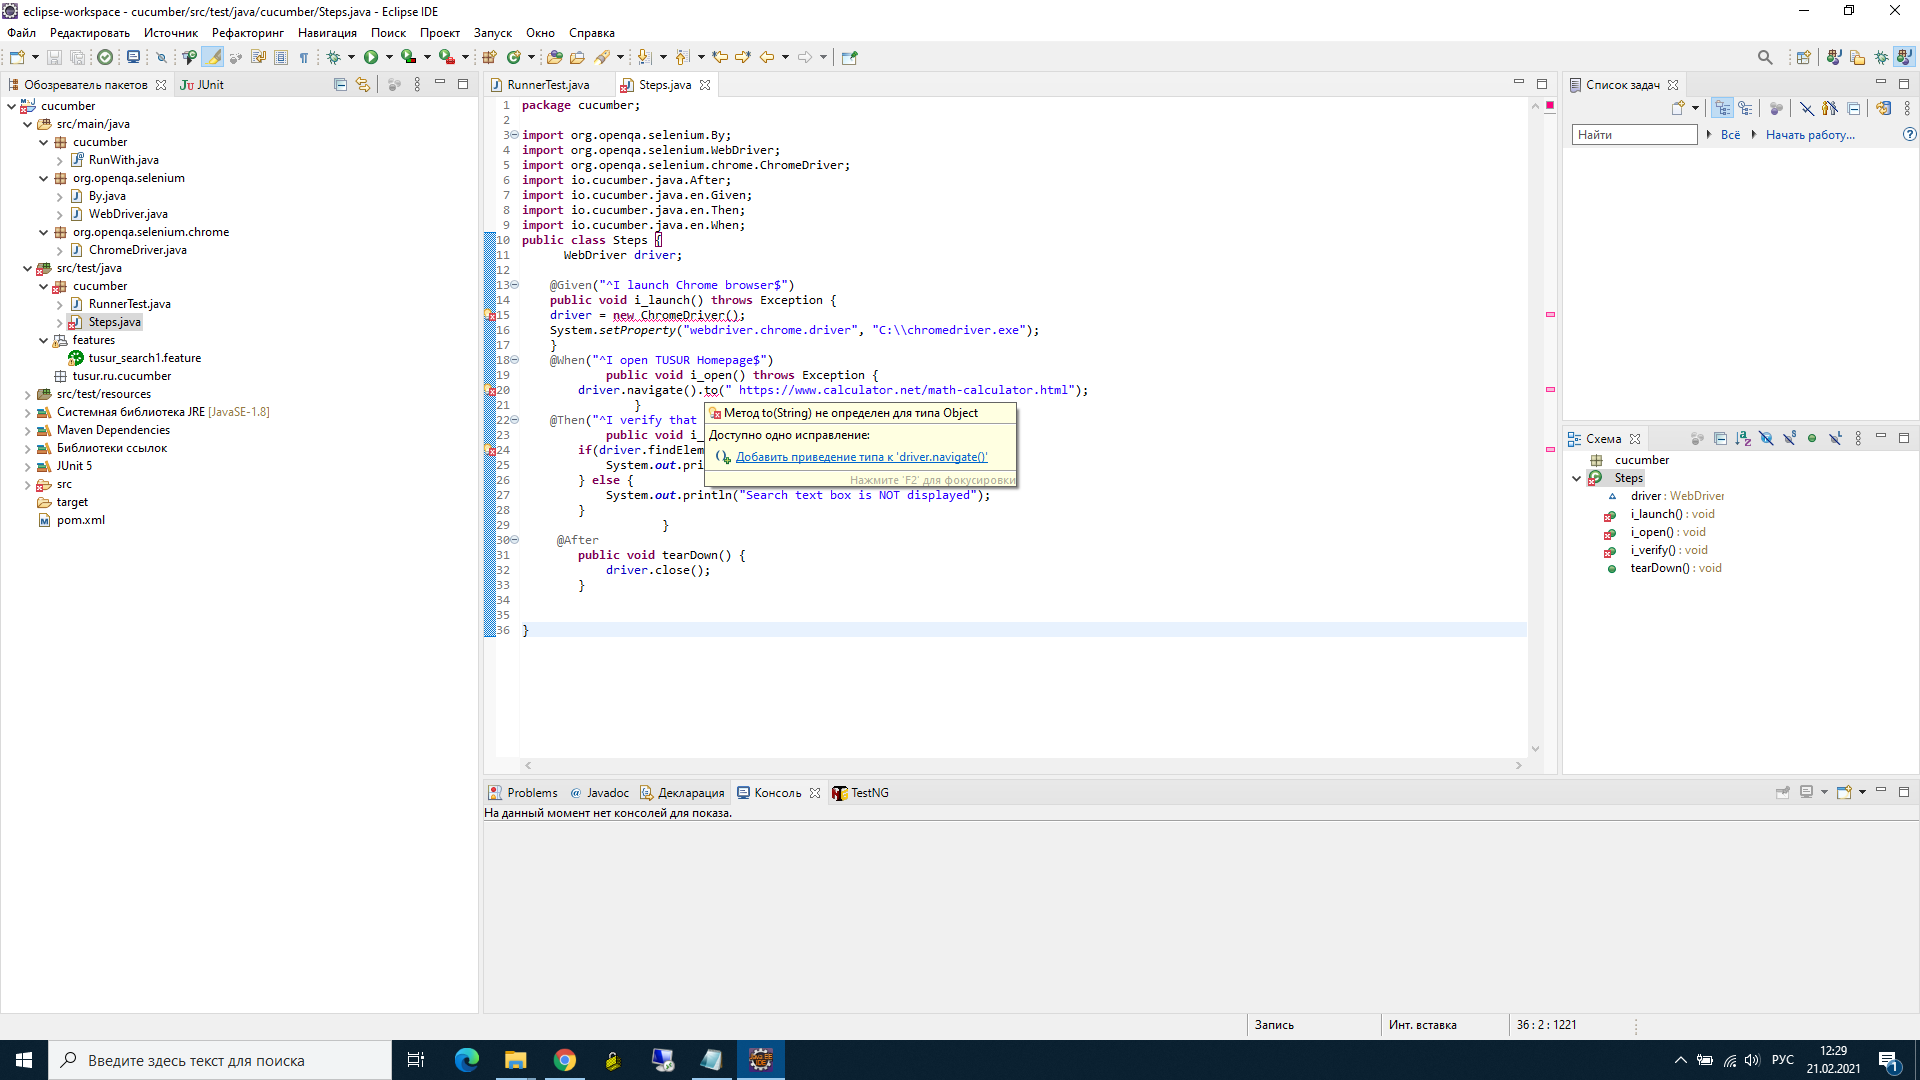1920x1080 pixels.
Task: Click the Search magnifier icon in the toolbar
Action: [1765, 57]
